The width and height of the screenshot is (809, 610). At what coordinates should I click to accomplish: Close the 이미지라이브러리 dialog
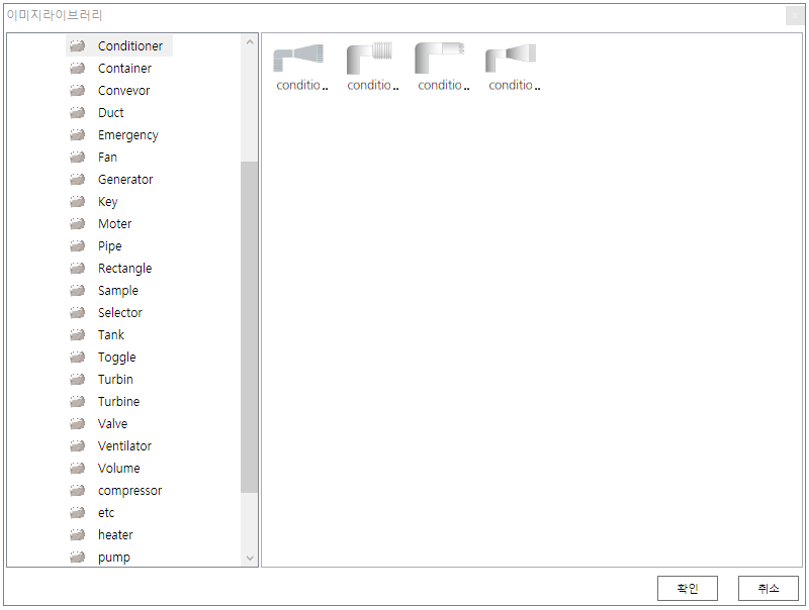[795, 15]
